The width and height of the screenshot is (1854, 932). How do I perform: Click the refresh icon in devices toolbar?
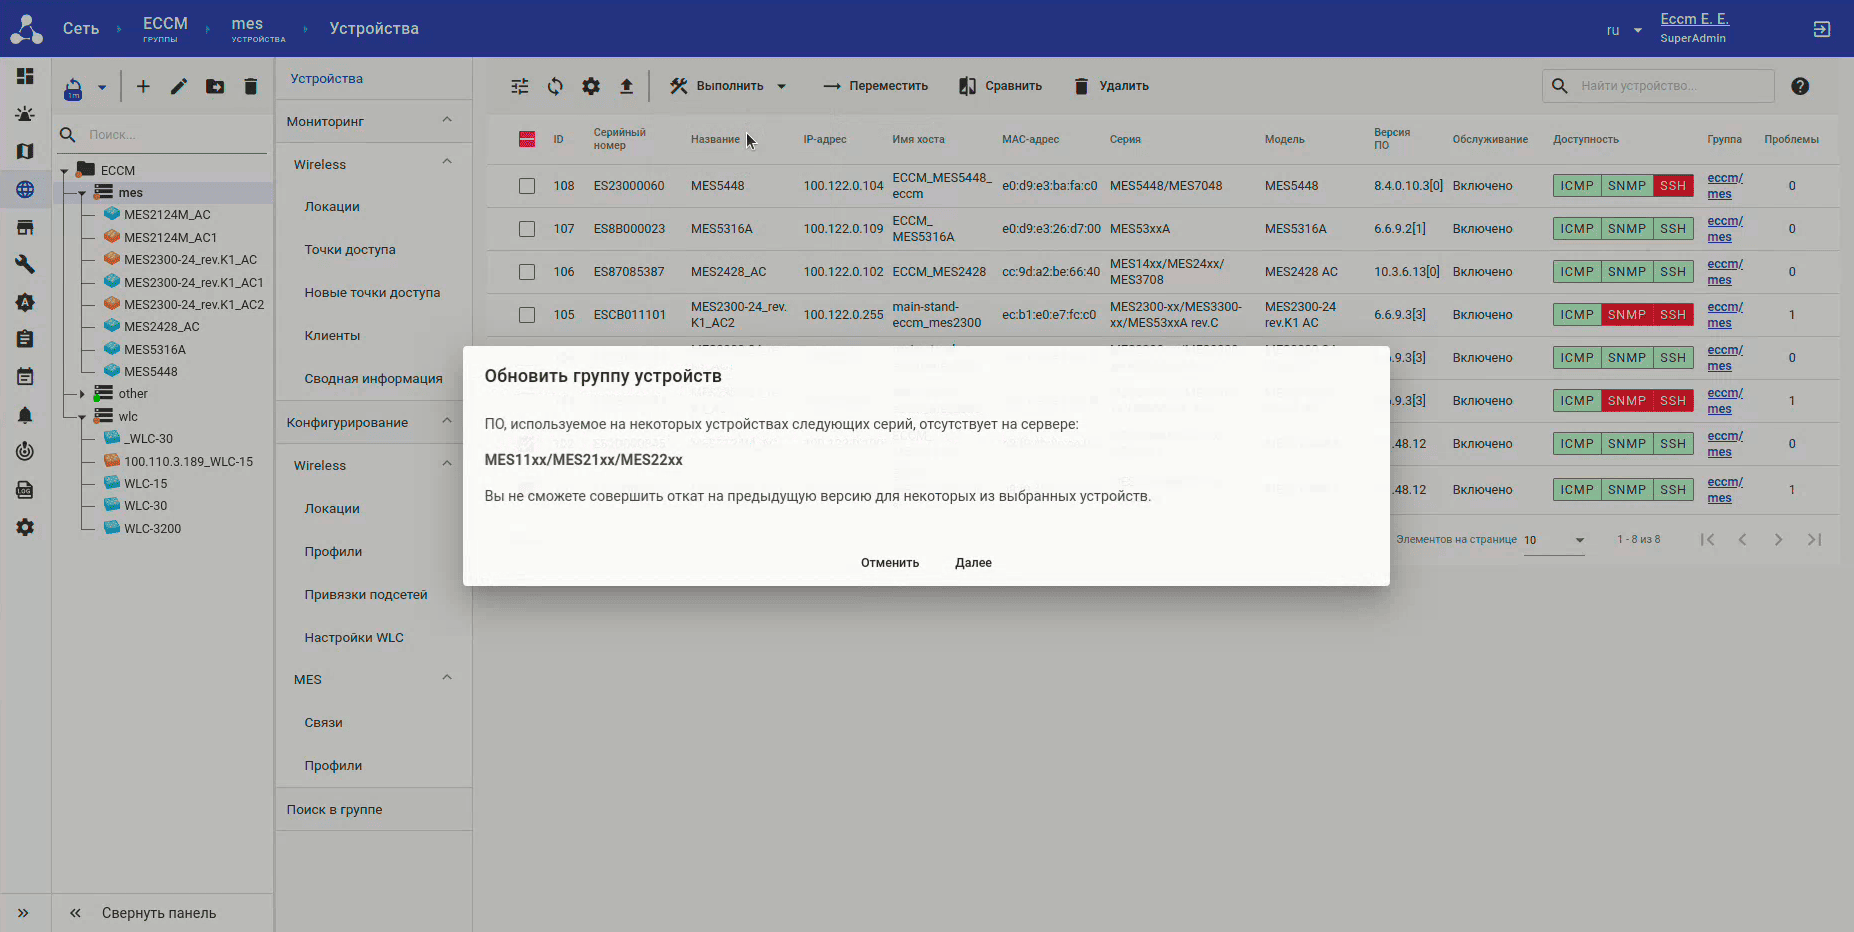(x=555, y=86)
